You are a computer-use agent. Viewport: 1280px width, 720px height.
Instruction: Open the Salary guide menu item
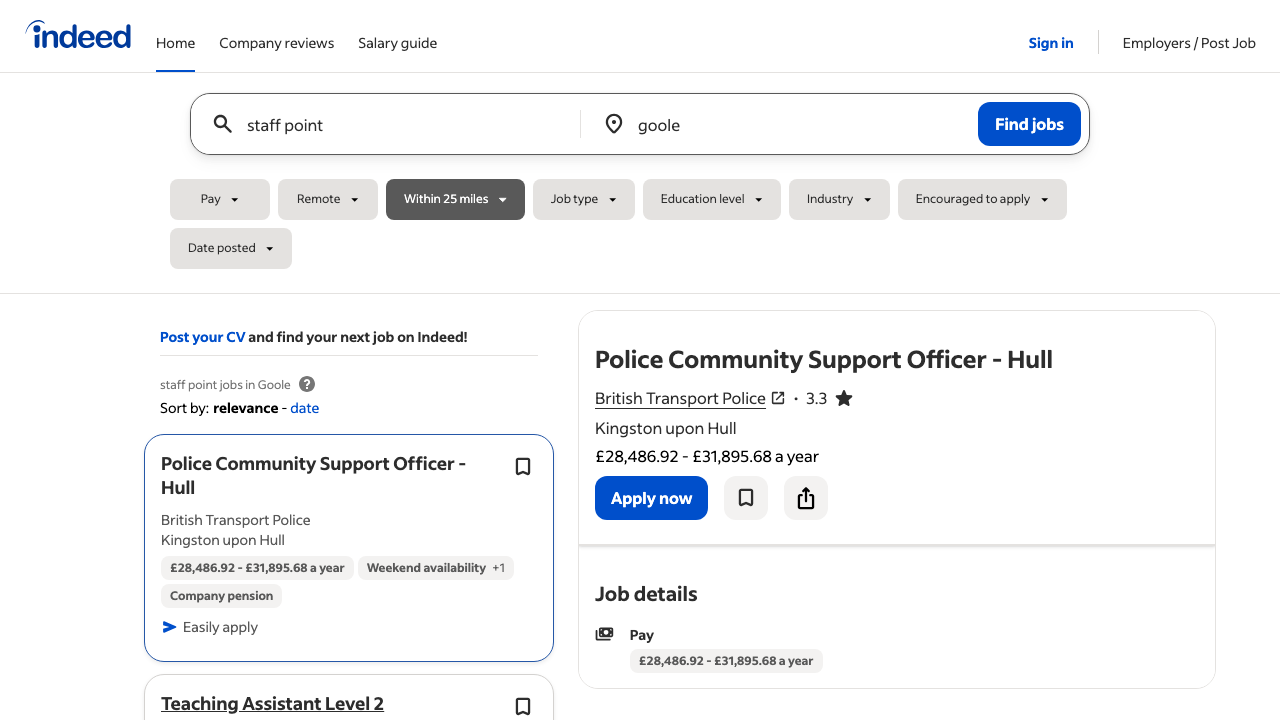tap(397, 43)
